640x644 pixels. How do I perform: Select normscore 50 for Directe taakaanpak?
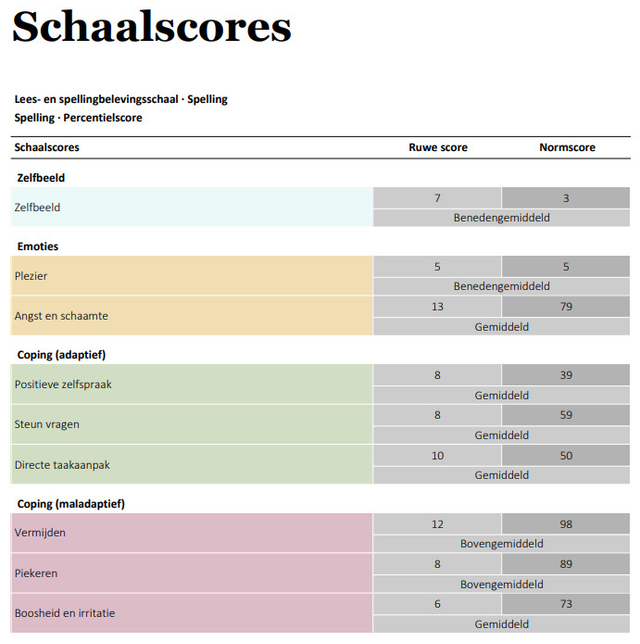click(566, 455)
